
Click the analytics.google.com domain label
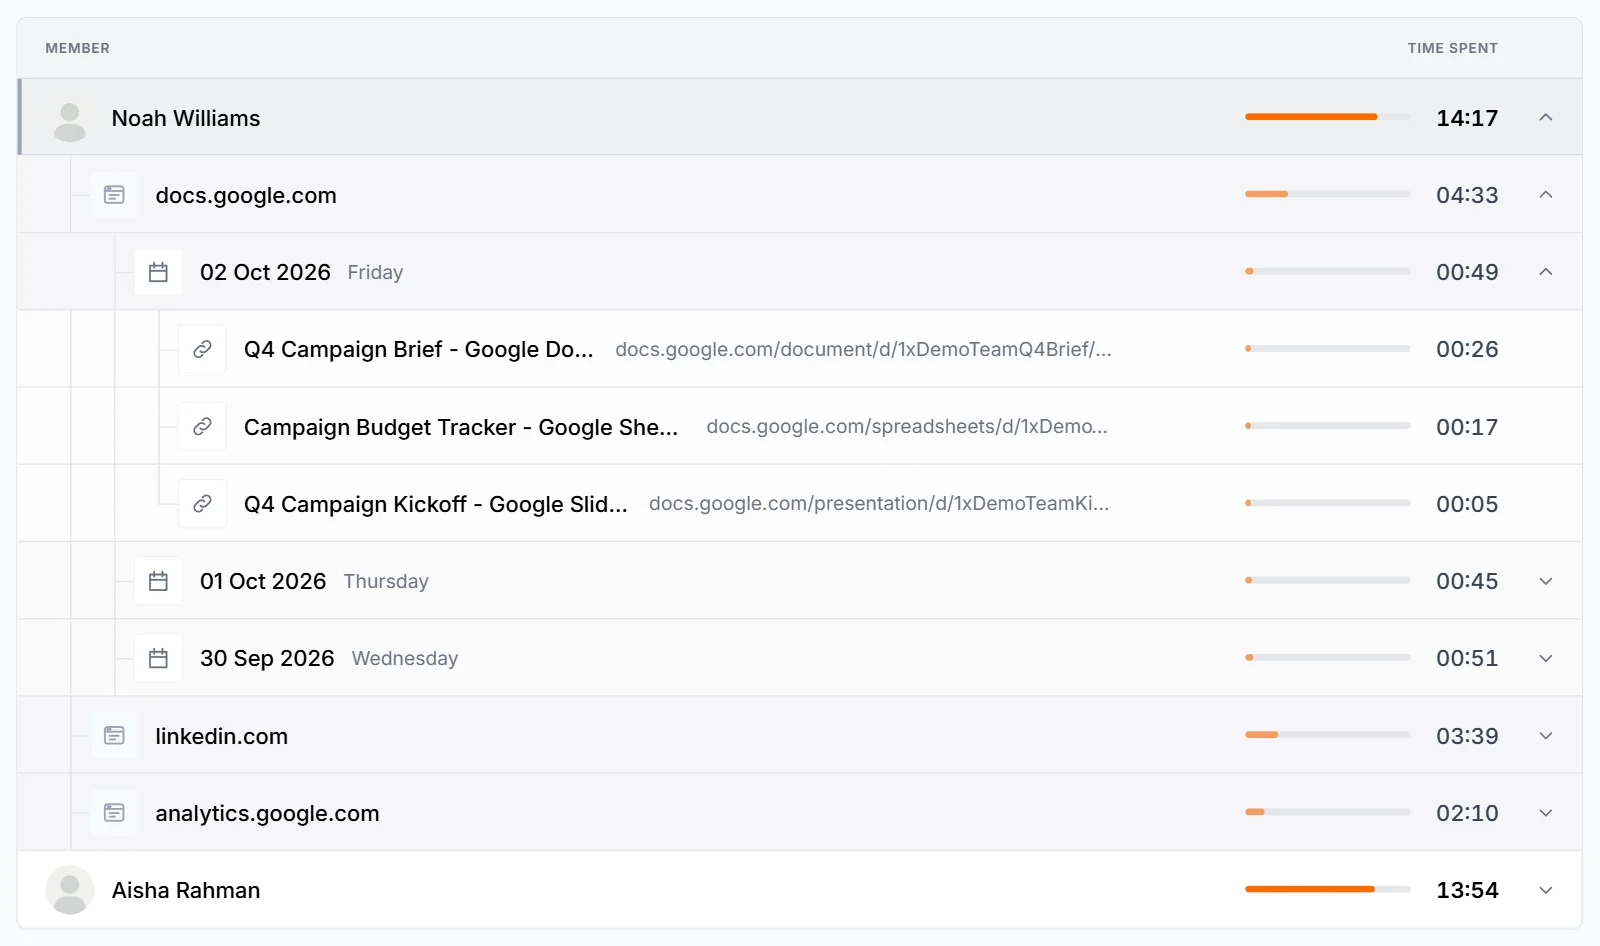coord(267,813)
